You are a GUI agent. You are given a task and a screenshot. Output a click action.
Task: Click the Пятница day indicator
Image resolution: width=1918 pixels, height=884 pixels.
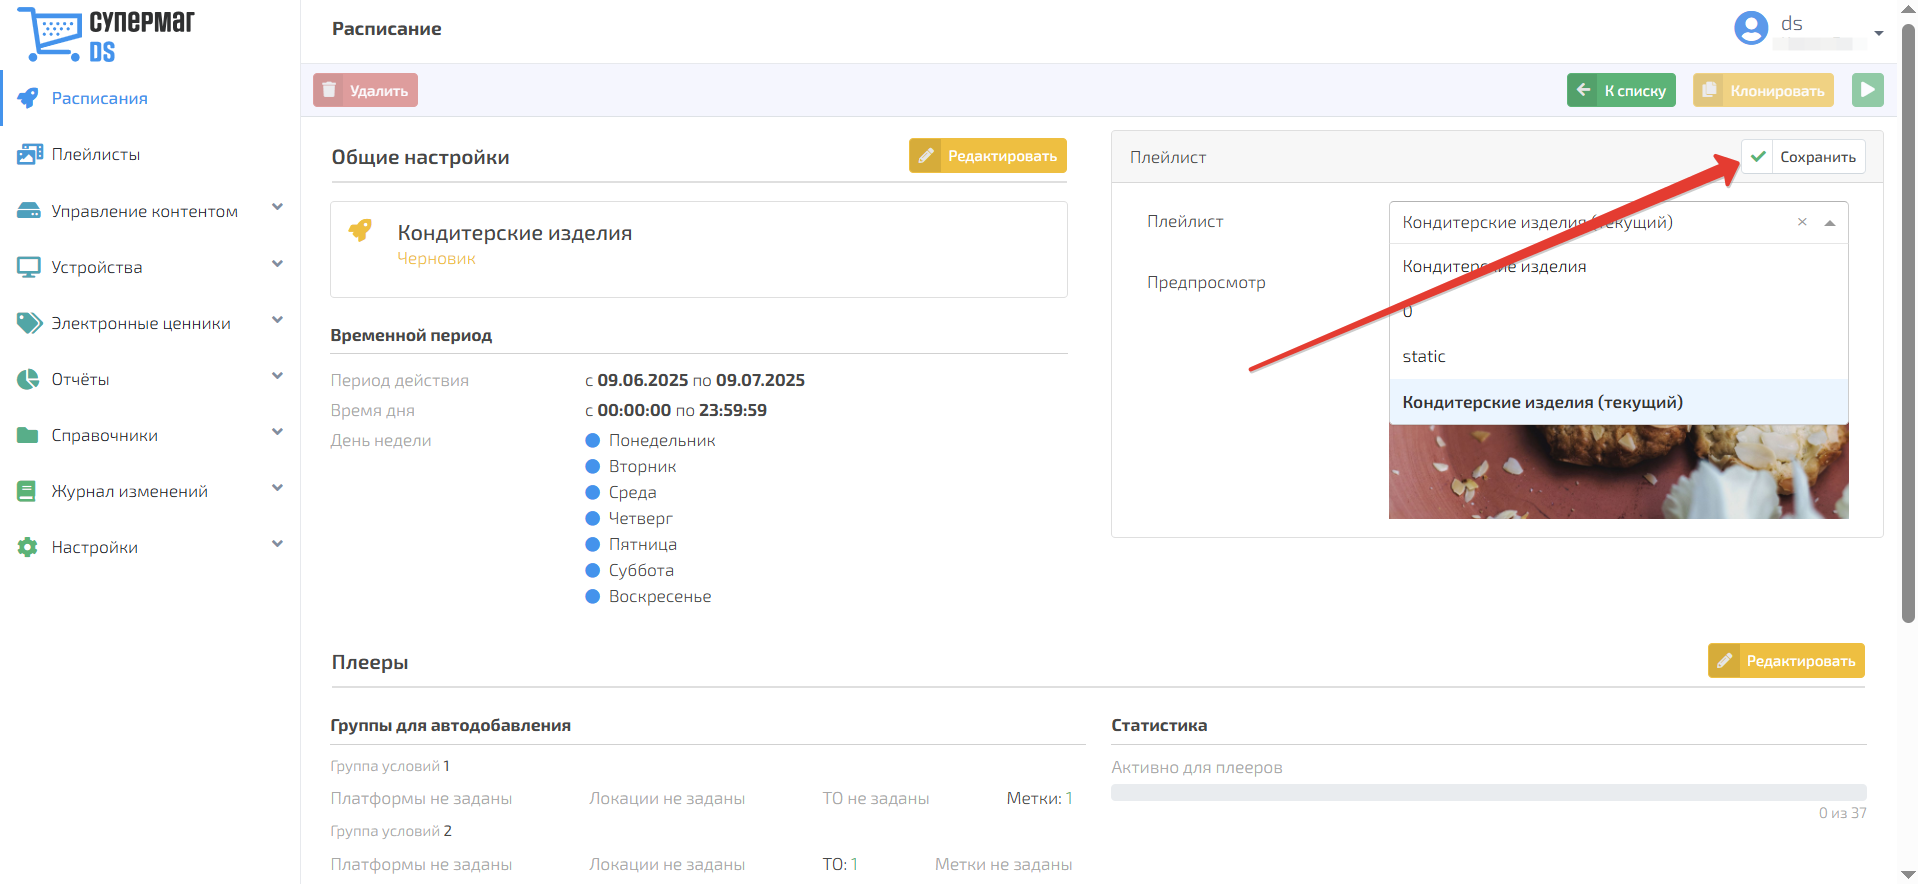[592, 544]
